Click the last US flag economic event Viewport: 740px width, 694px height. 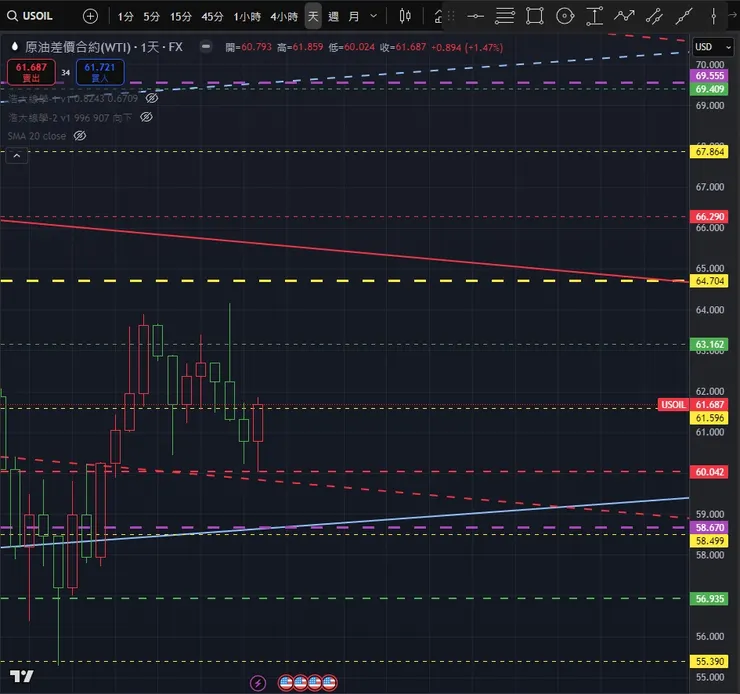point(329,683)
